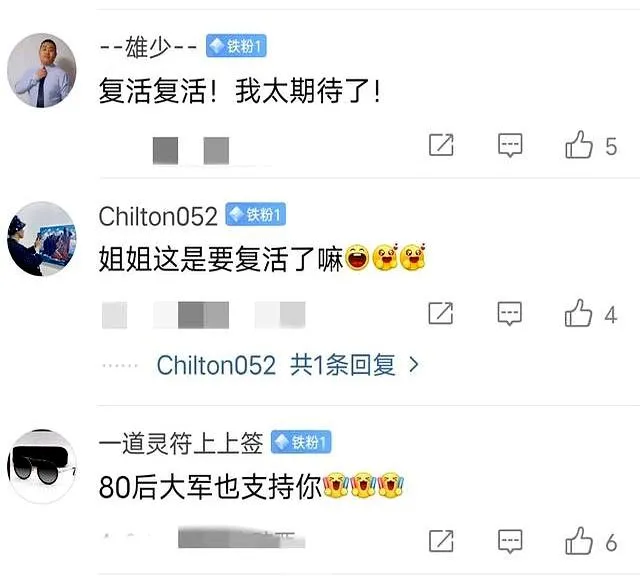
Task: Share the --雄少-- comment
Action: [x=441, y=145]
